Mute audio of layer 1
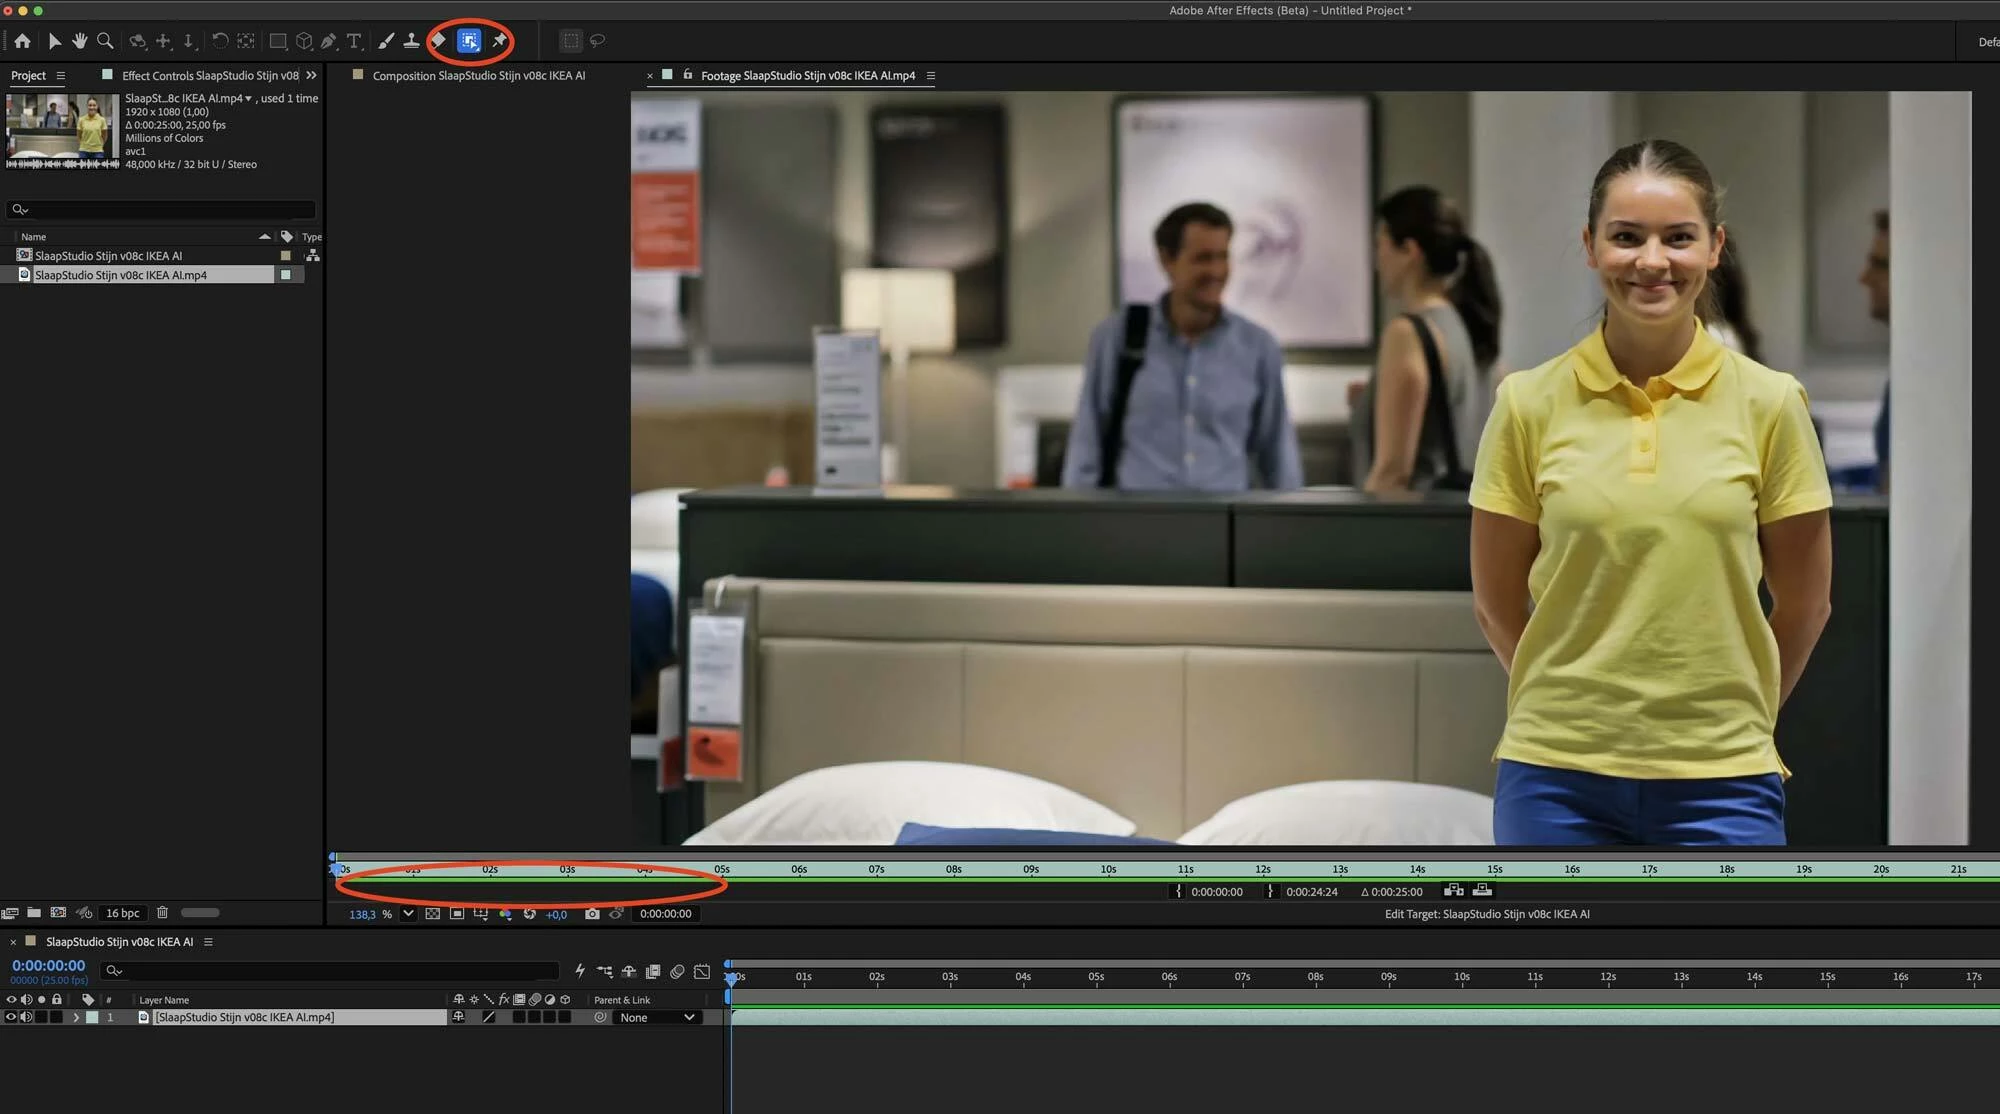 [x=27, y=1017]
